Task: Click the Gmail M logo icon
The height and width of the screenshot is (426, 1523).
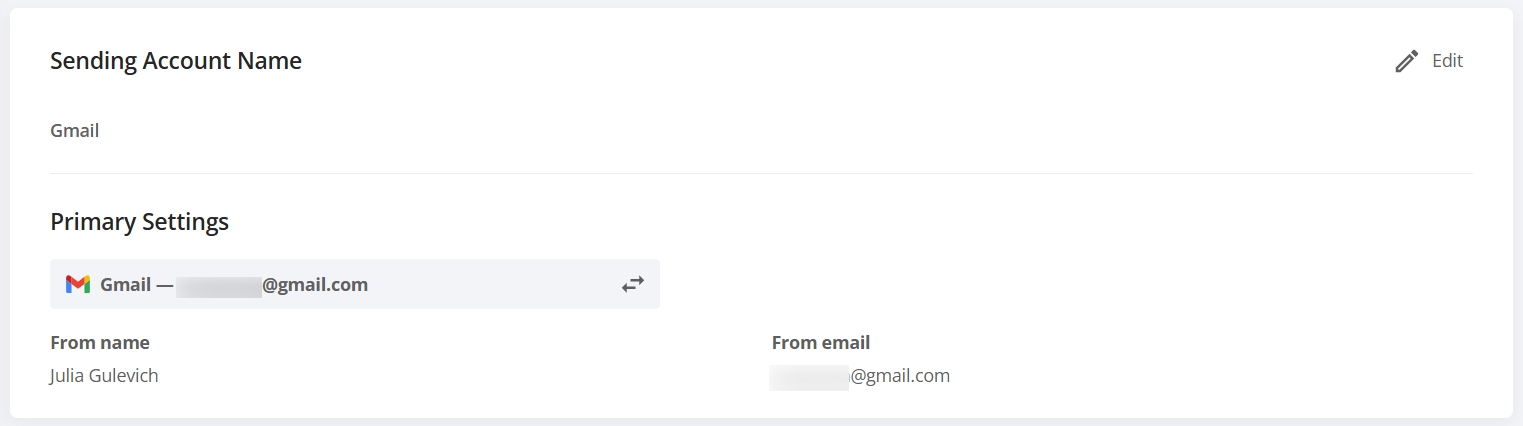Action: click(78, 284)
